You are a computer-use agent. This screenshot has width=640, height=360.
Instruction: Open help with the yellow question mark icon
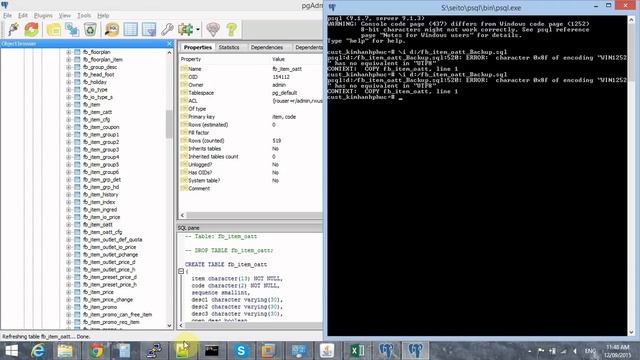pos(231,29)
